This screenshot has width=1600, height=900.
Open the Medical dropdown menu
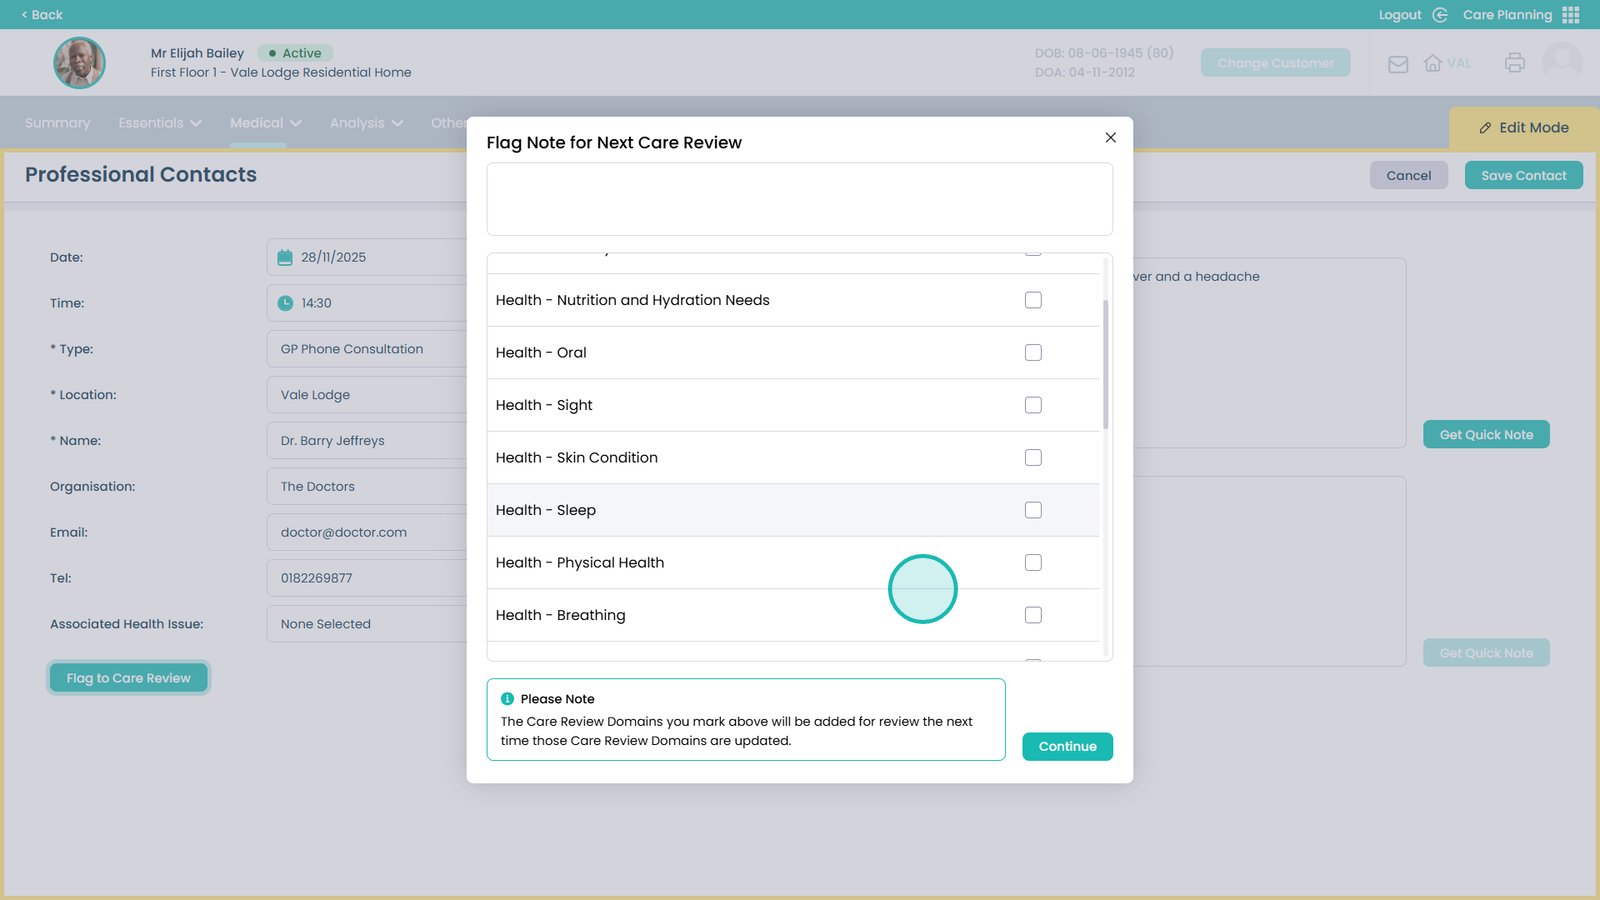(x=265, y=123)
